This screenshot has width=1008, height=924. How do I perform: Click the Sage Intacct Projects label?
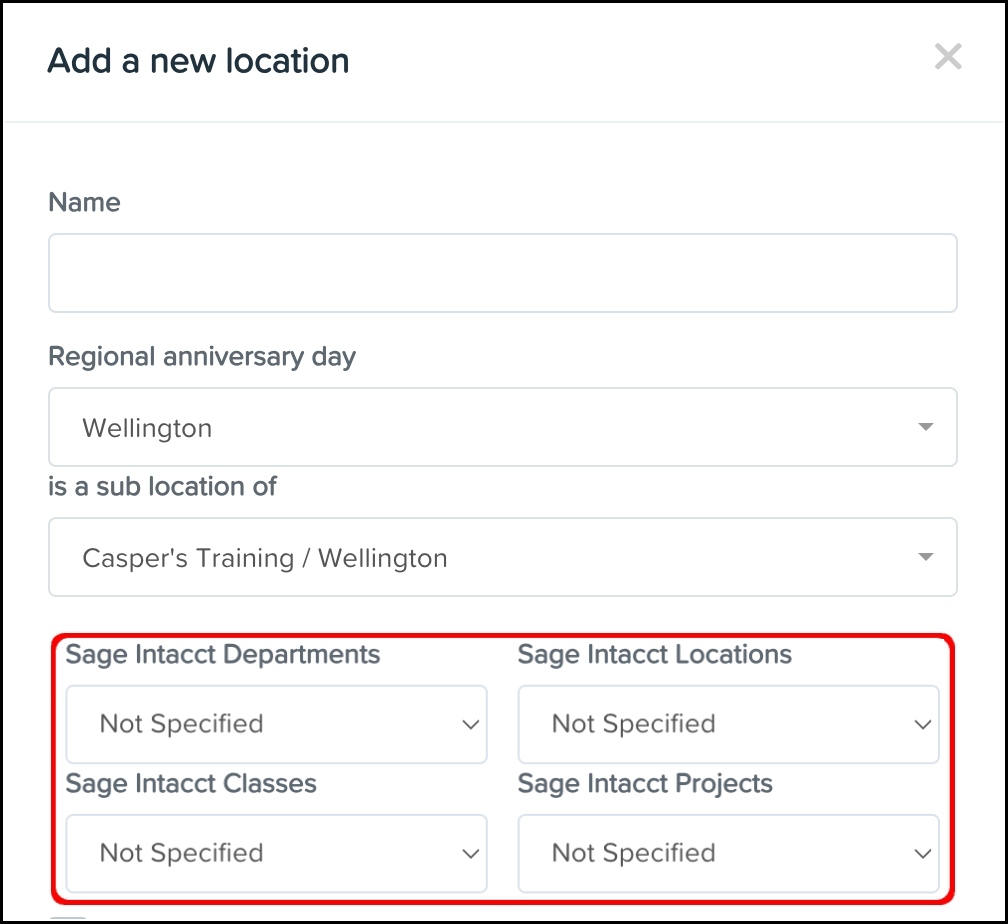[645, 783]
